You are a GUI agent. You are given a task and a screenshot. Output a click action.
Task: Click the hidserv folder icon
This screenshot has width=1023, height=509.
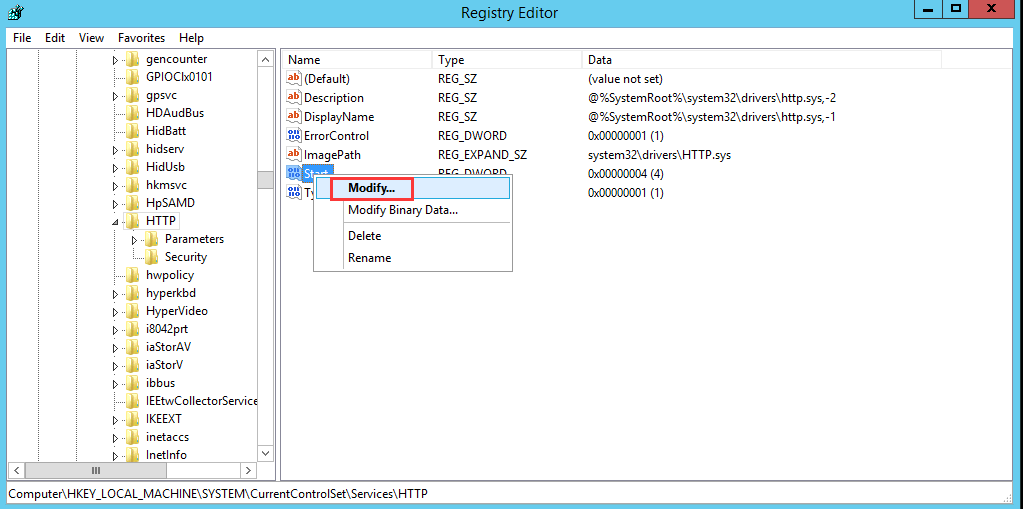(x=132, y=149)
